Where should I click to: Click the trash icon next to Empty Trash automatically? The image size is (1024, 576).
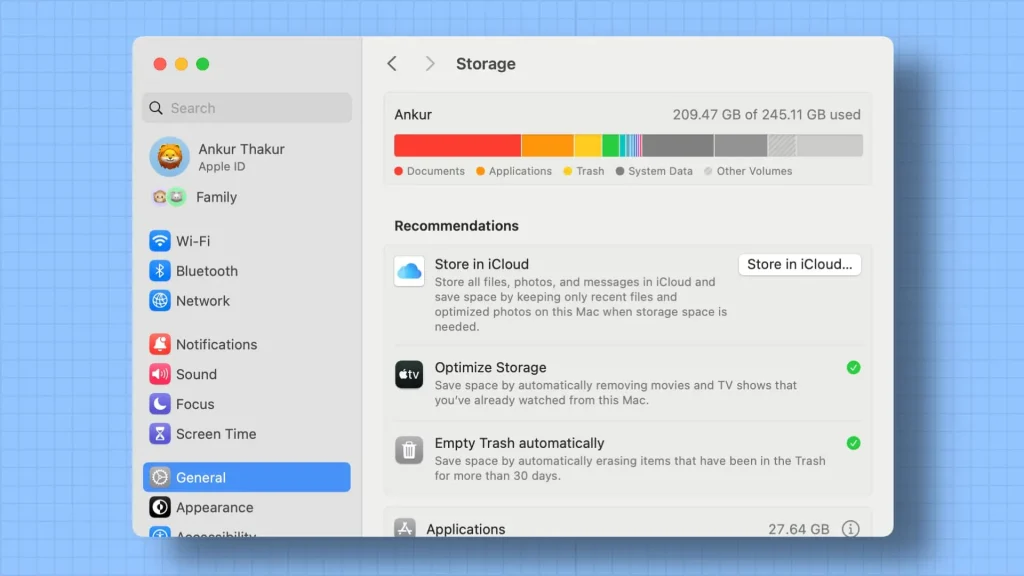coord(409,451)
